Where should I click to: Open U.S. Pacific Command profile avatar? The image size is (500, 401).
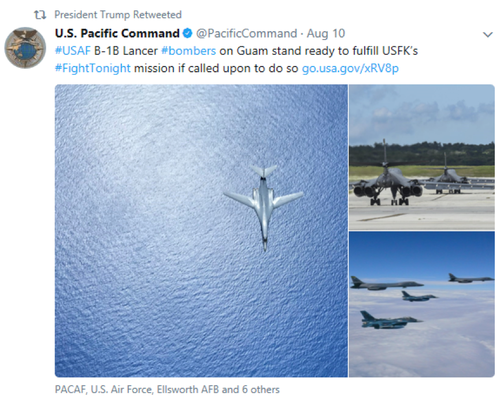point(25,48)
